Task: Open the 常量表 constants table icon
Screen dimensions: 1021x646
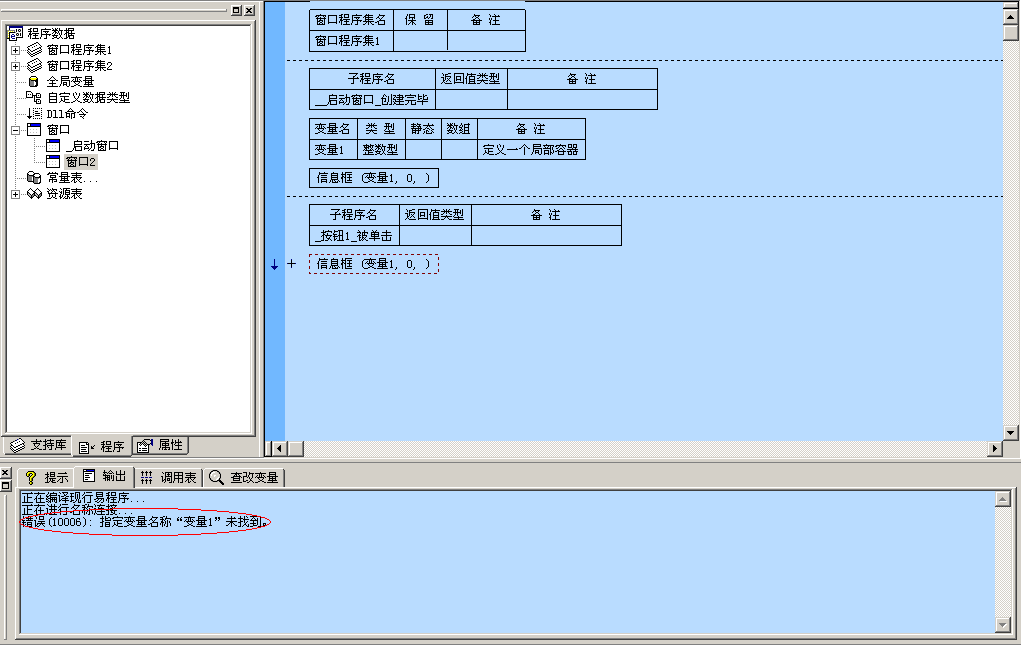Action: click(34, 178)
